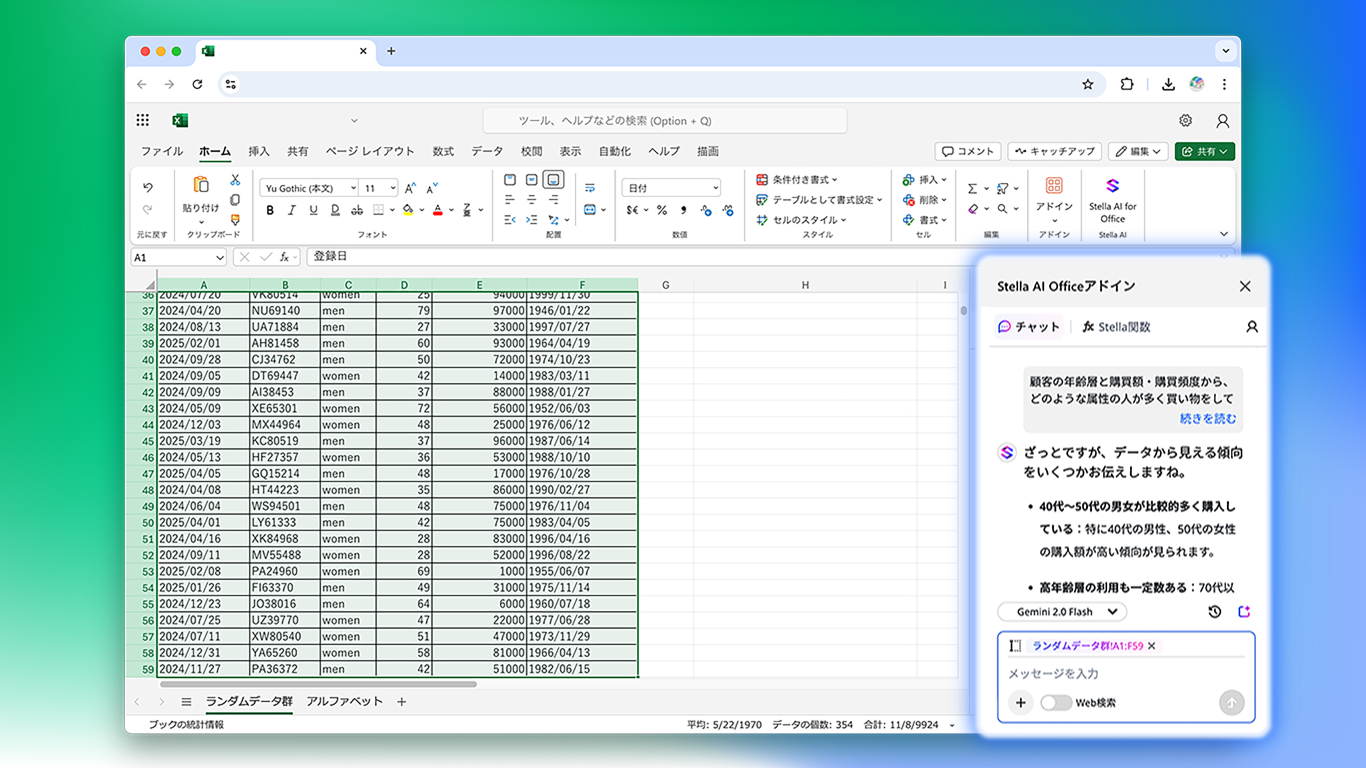This screenshot has width=1366, height=768.
Task: Click the 続きを読む link in the chat
Action: click(x=1207, y=419)
